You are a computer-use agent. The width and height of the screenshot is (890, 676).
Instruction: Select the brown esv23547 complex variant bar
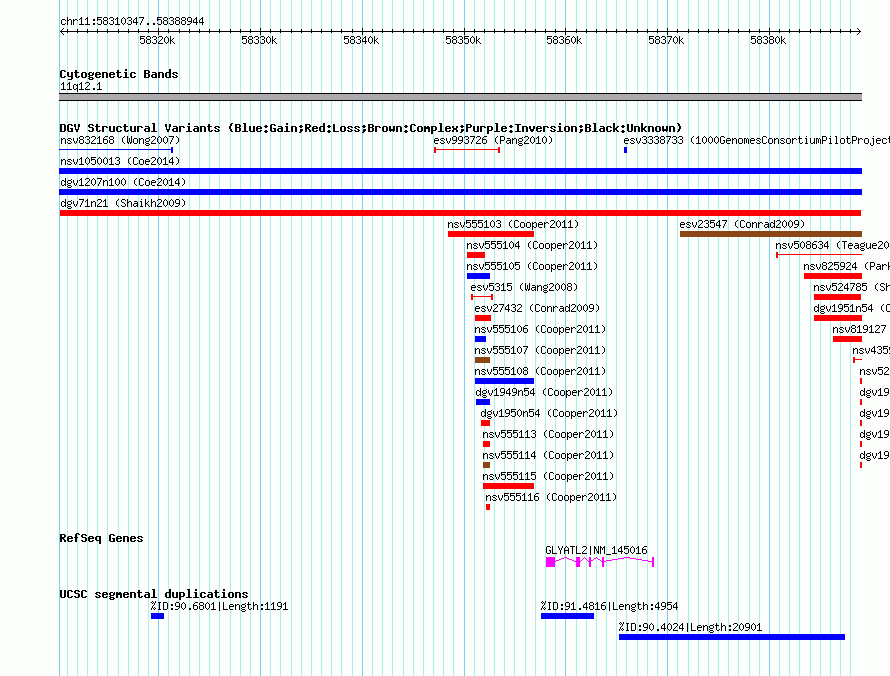pyautogui.click(x=769, y=234)
